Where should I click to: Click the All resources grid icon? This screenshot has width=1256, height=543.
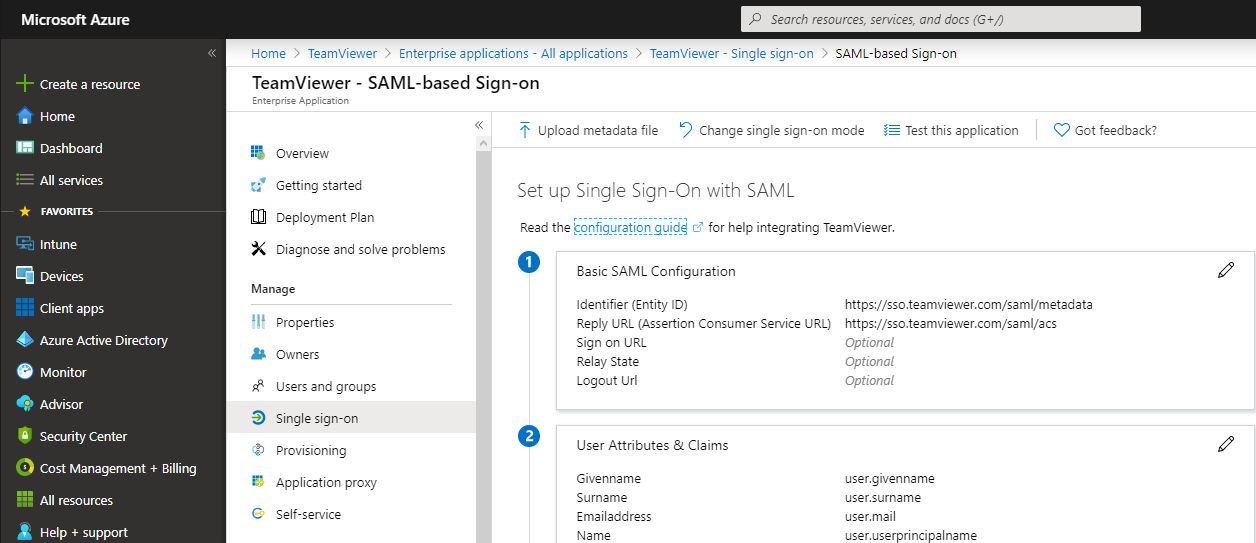(25, 500)
